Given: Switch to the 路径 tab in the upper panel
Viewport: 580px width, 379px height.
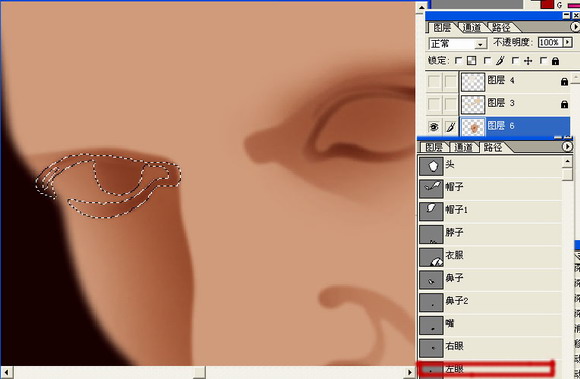Looking at the screenshot, I should [501, 27].
